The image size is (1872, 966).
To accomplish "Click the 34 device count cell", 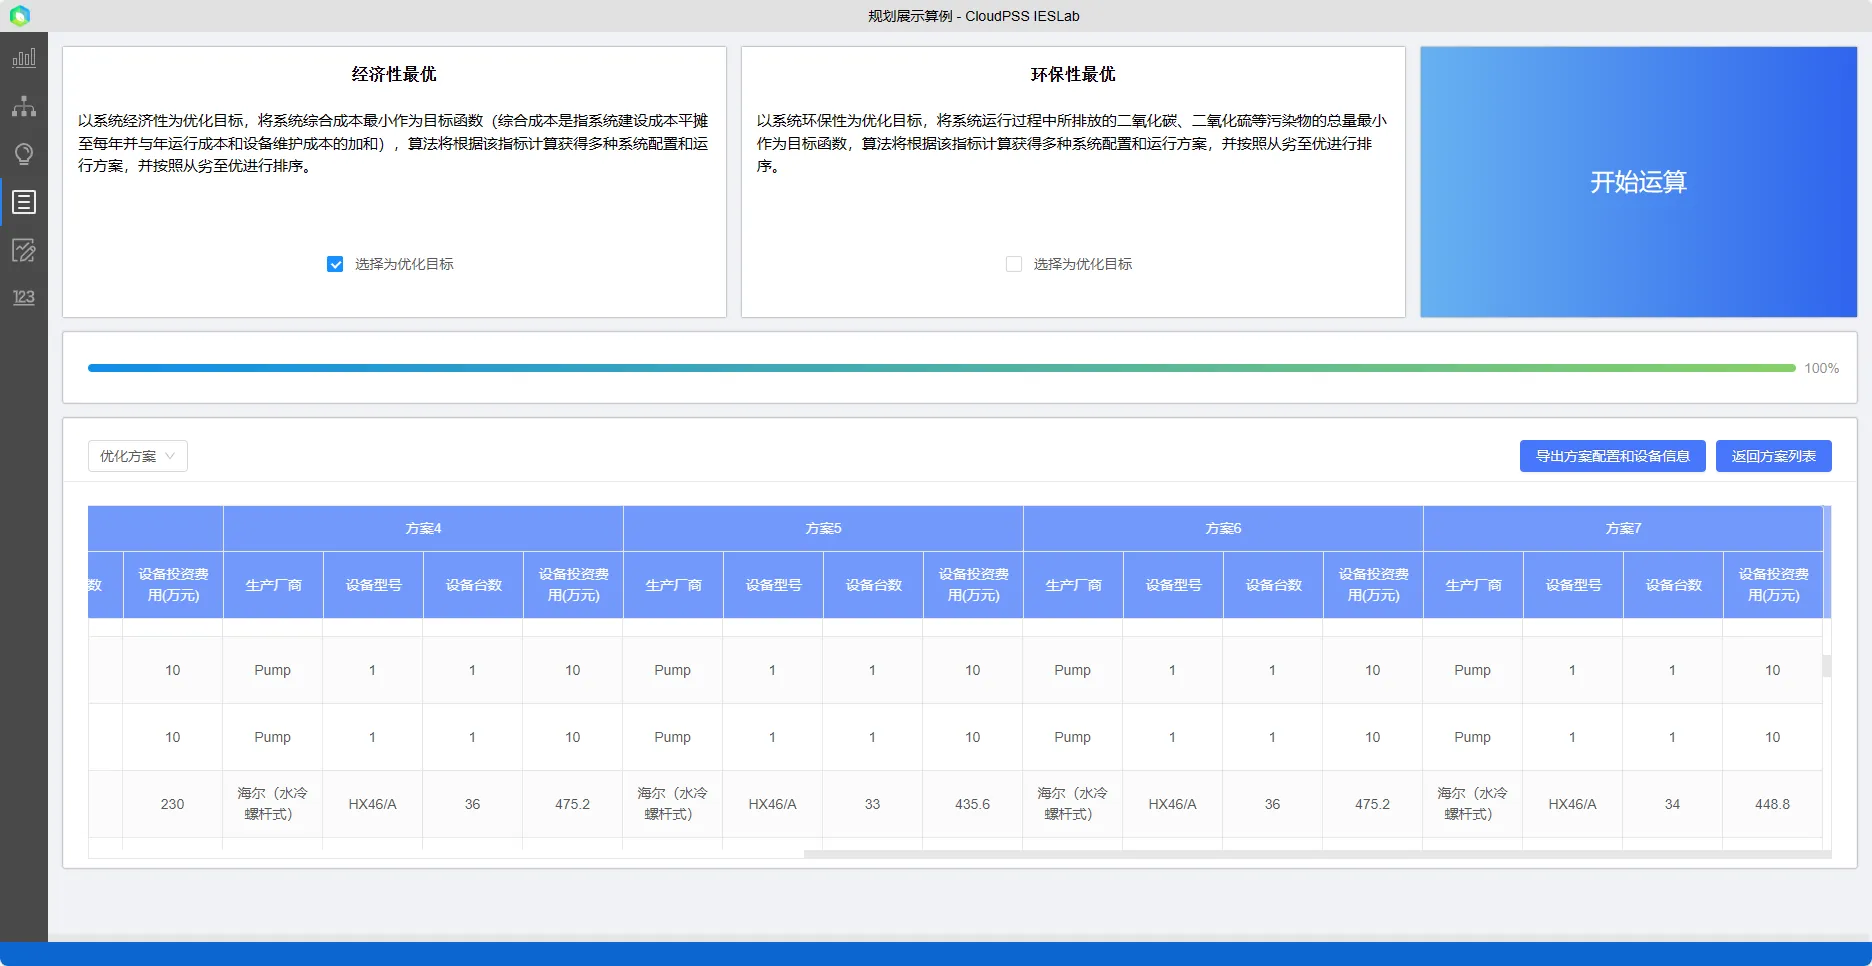I will (x=1672, y=804).
